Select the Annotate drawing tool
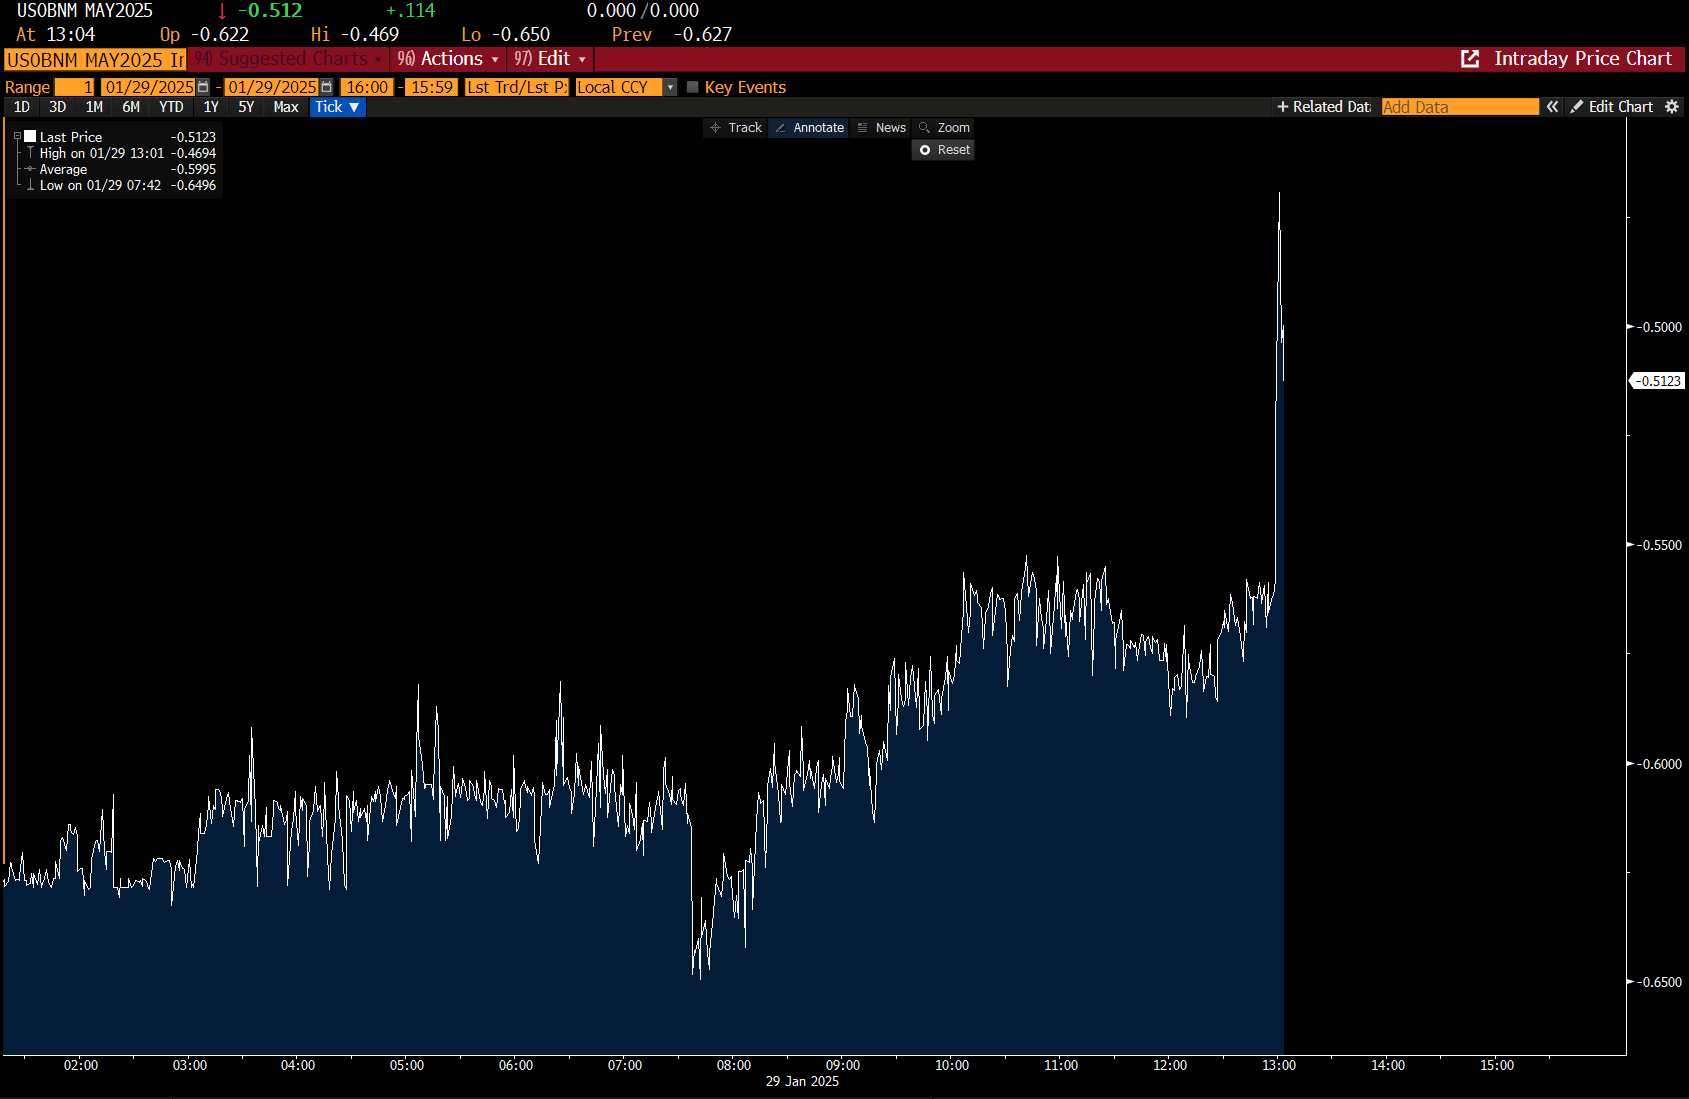Screen dimensions: 1689x1099 [809, 128]
